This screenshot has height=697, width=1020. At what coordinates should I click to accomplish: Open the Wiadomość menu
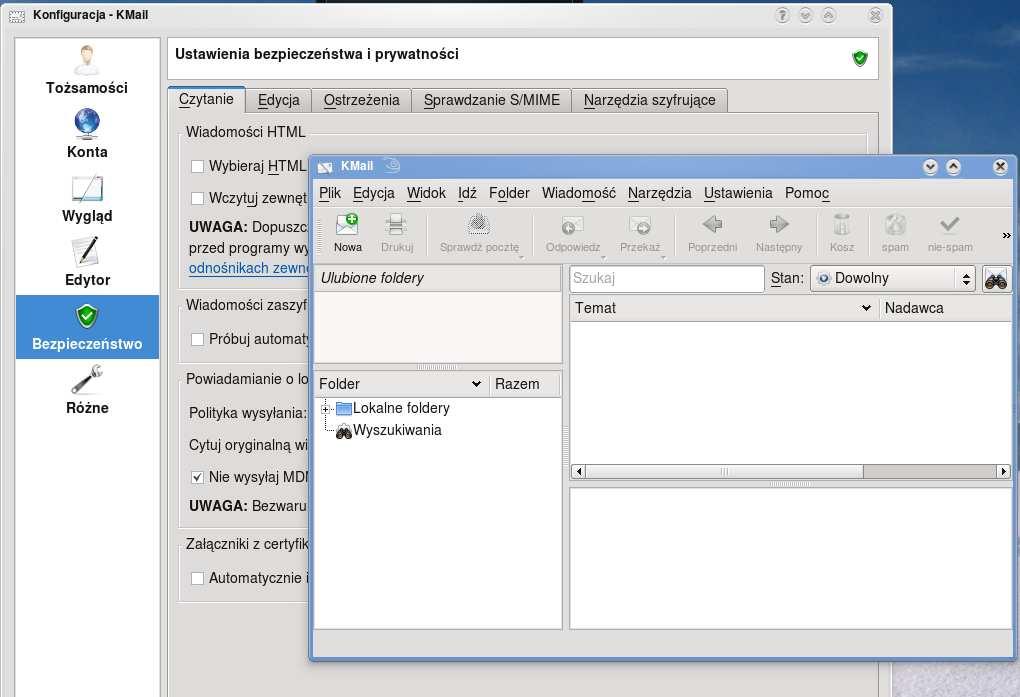578,193
